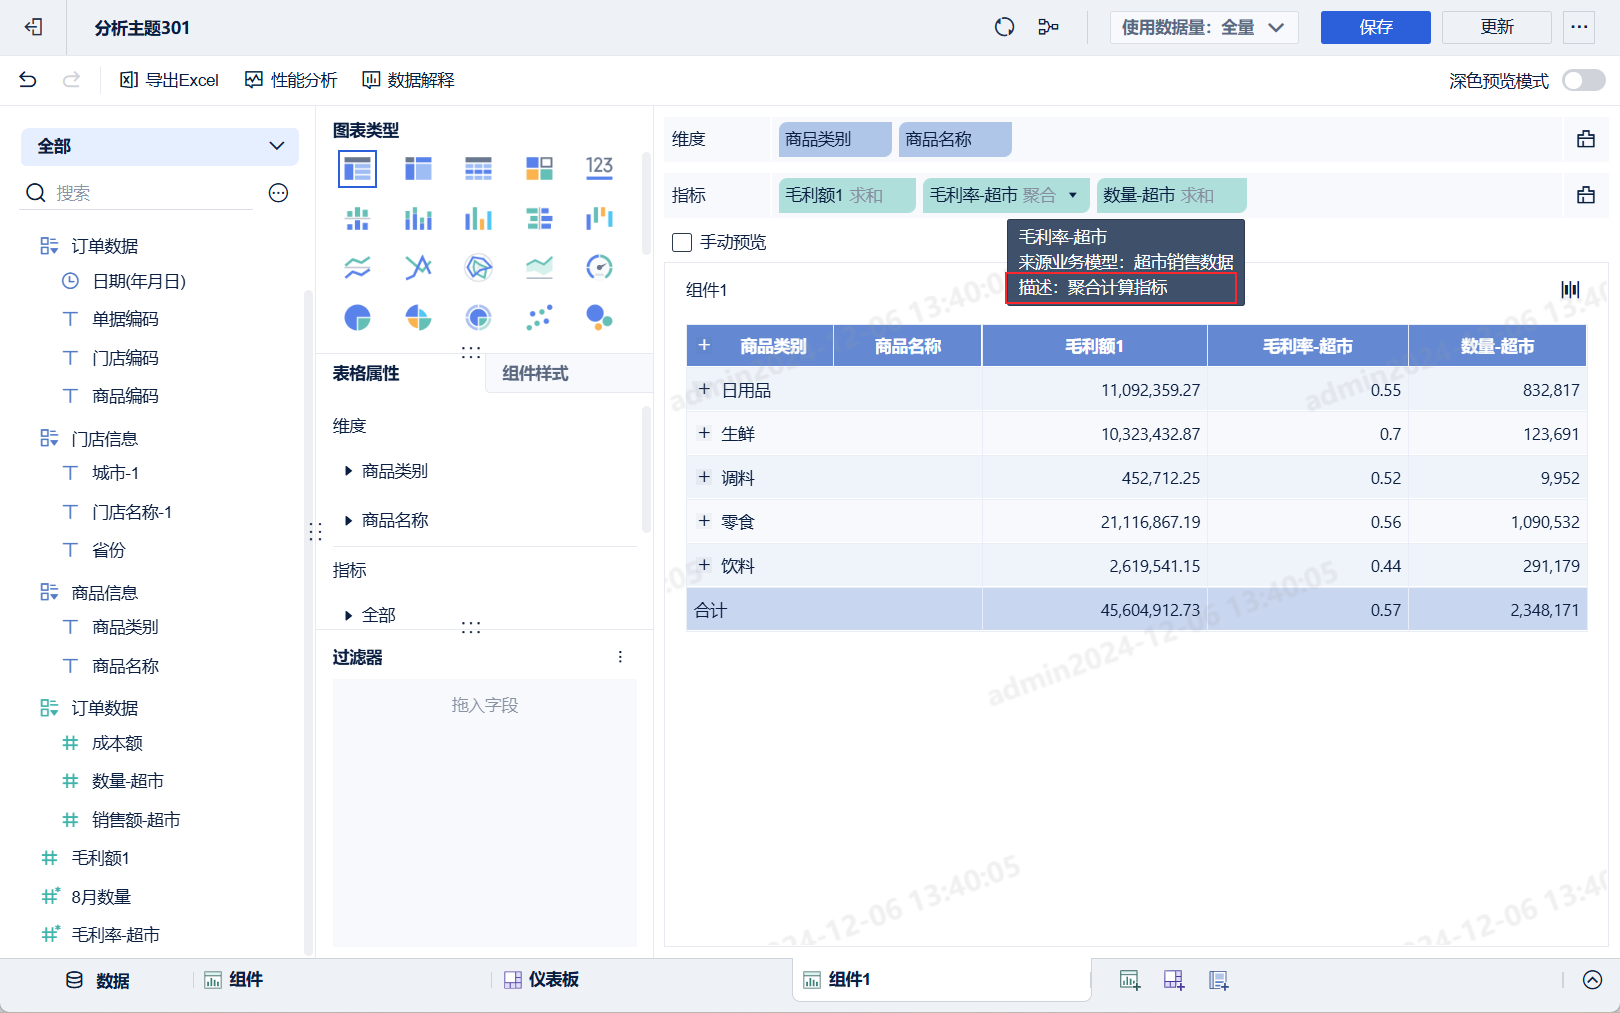Open the 仪表板 tab at the bottom
Screen dimensions: 1620x1013
tap(541, 980)
